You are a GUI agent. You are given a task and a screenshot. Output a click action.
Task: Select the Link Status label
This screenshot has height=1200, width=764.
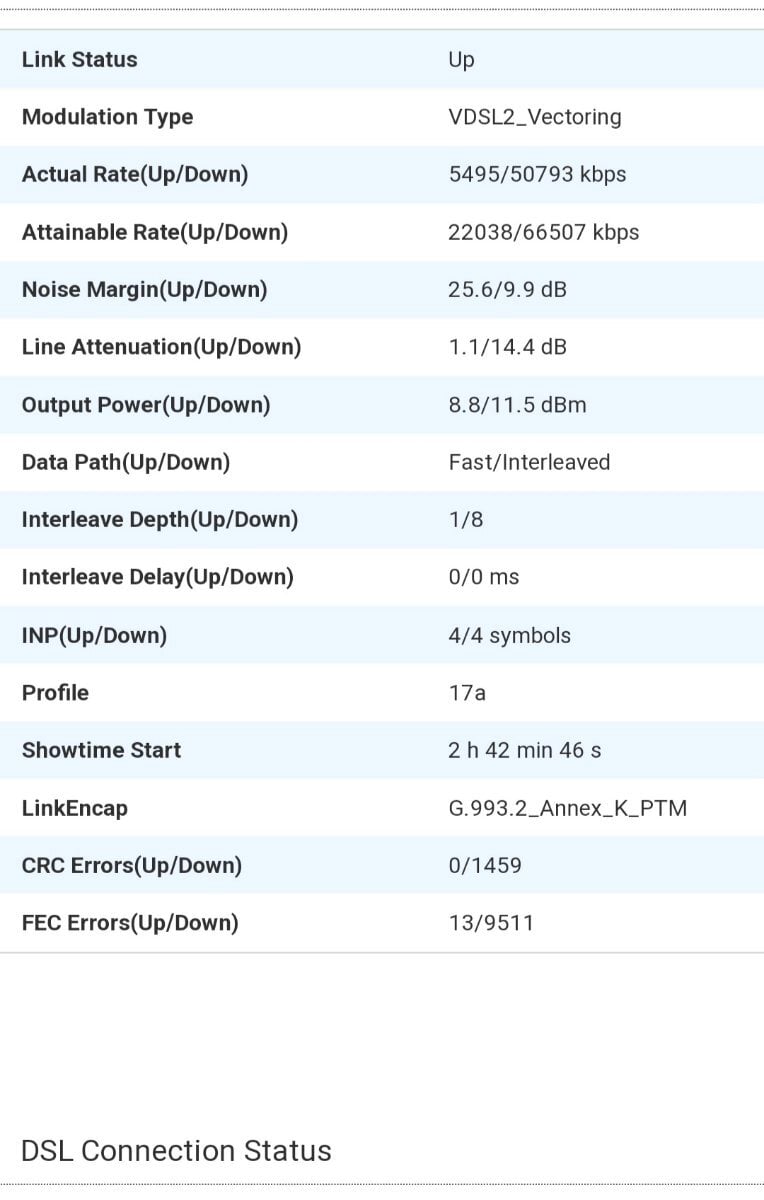pos(79,59)
